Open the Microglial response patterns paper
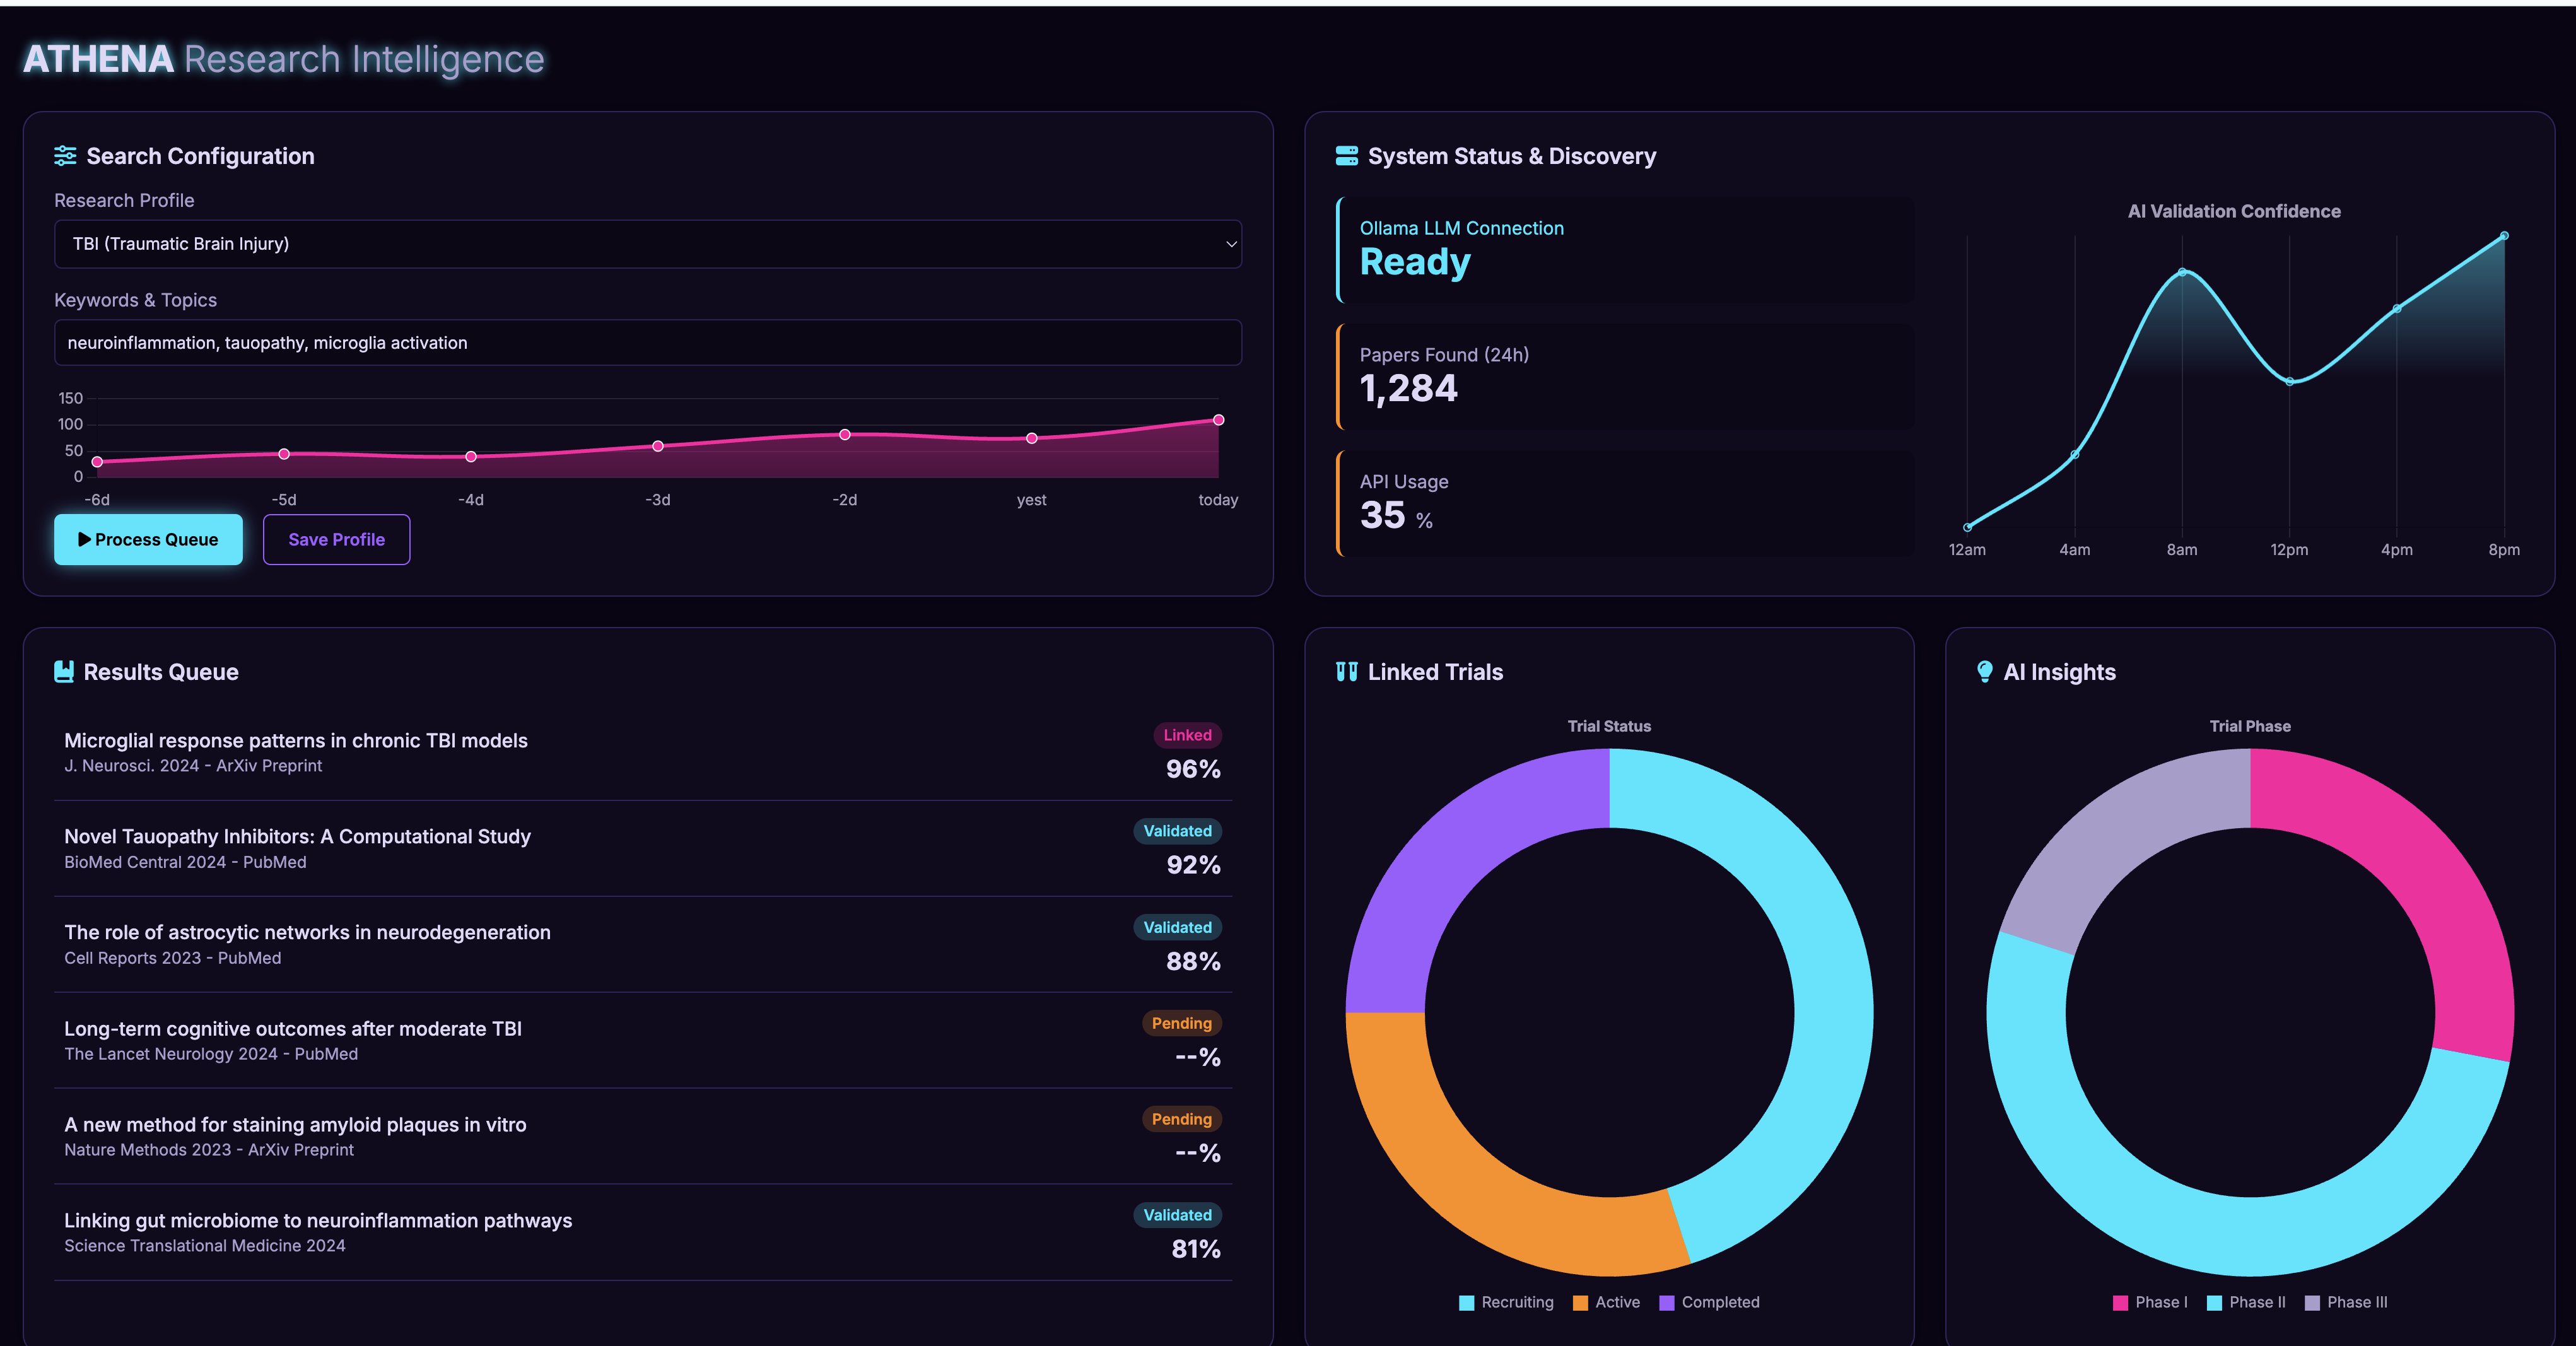 643,752
